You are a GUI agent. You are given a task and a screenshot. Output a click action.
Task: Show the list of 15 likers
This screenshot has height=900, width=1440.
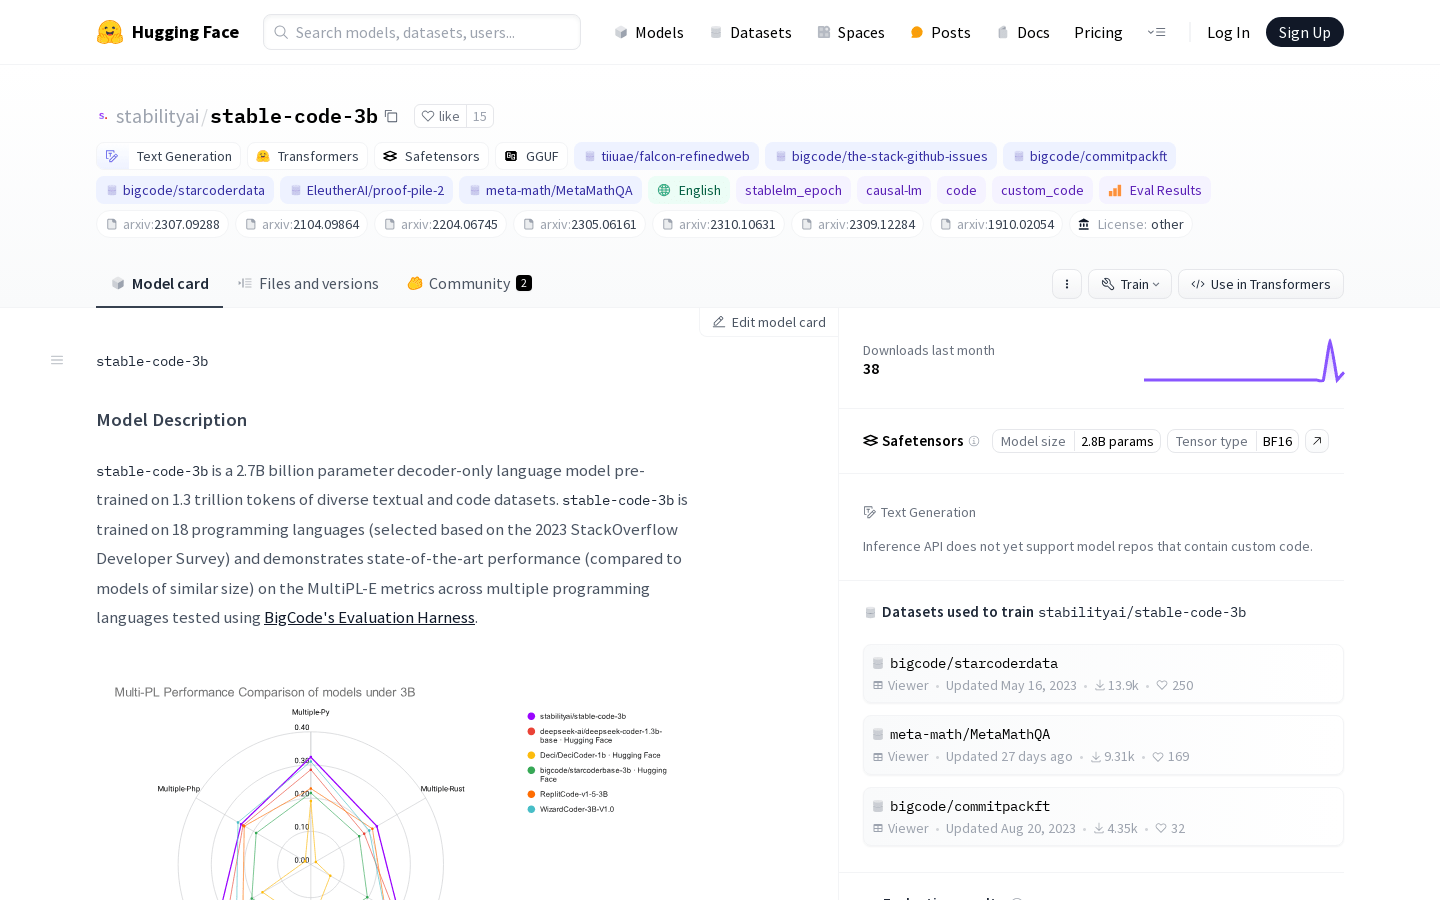click(x=480, y=116)
